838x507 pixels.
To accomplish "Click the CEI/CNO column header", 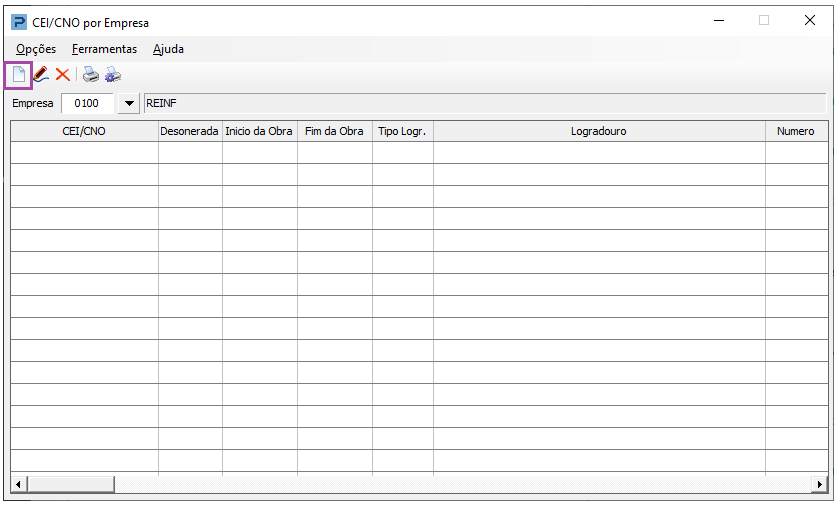I will [x=84, y=131].
